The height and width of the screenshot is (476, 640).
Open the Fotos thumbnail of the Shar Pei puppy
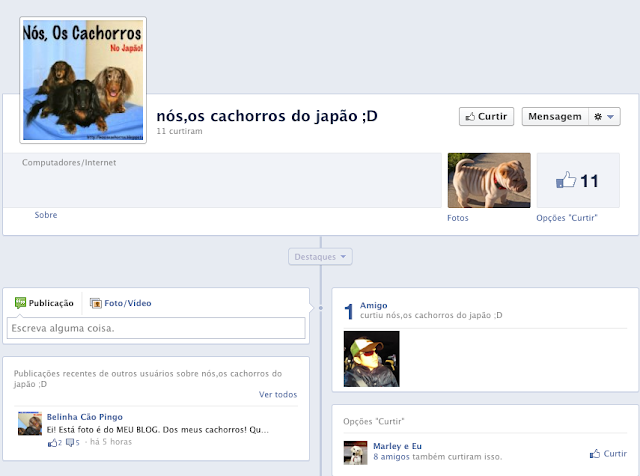click(x=489, y=180)
